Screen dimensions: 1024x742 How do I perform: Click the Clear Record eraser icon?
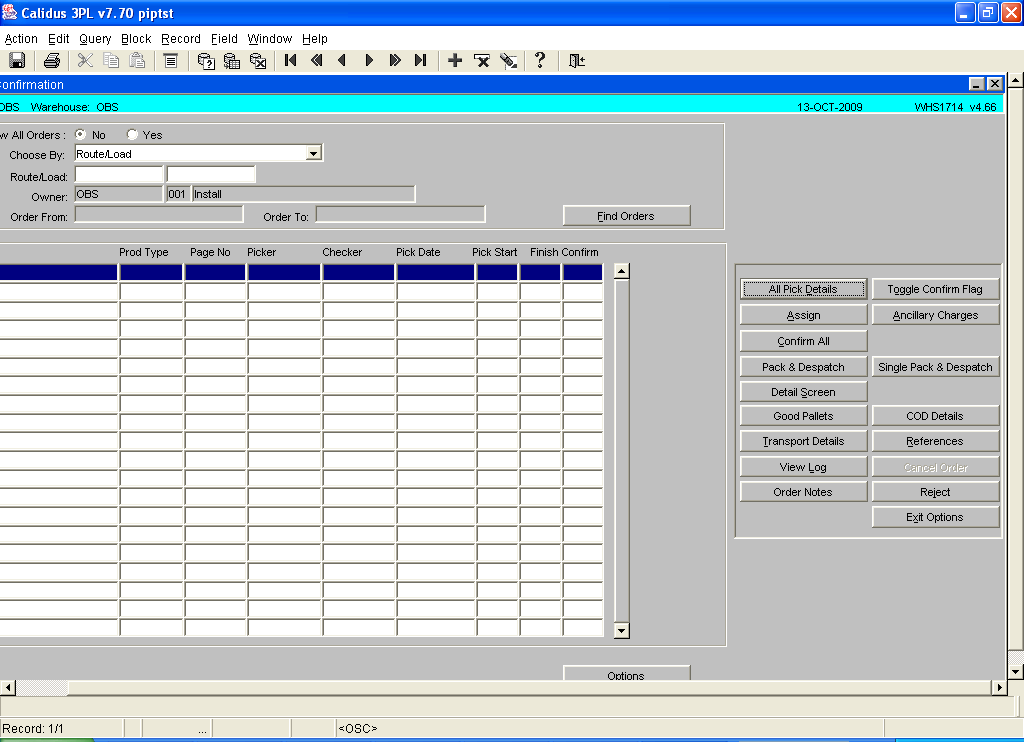click(508, 61)
